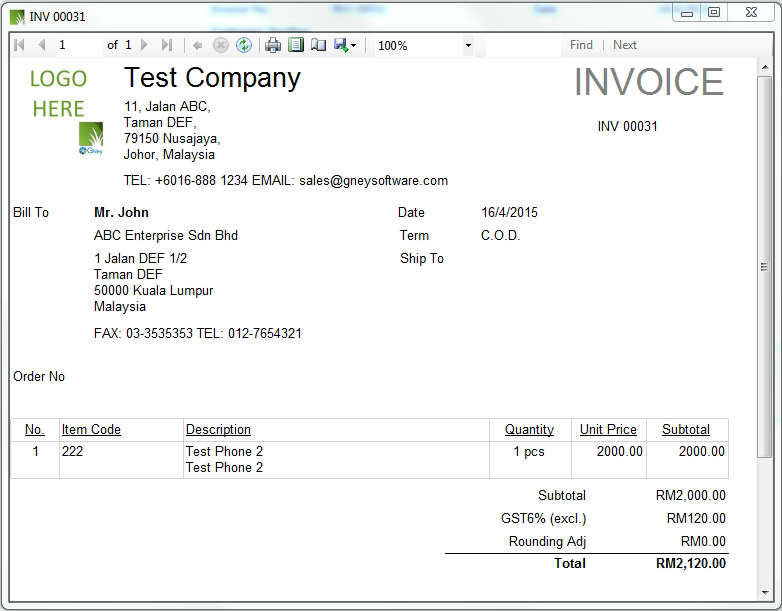The height and width of the screenshot is (611, 782).
Task: Go to previous page of report
Action: pos(42,45)
